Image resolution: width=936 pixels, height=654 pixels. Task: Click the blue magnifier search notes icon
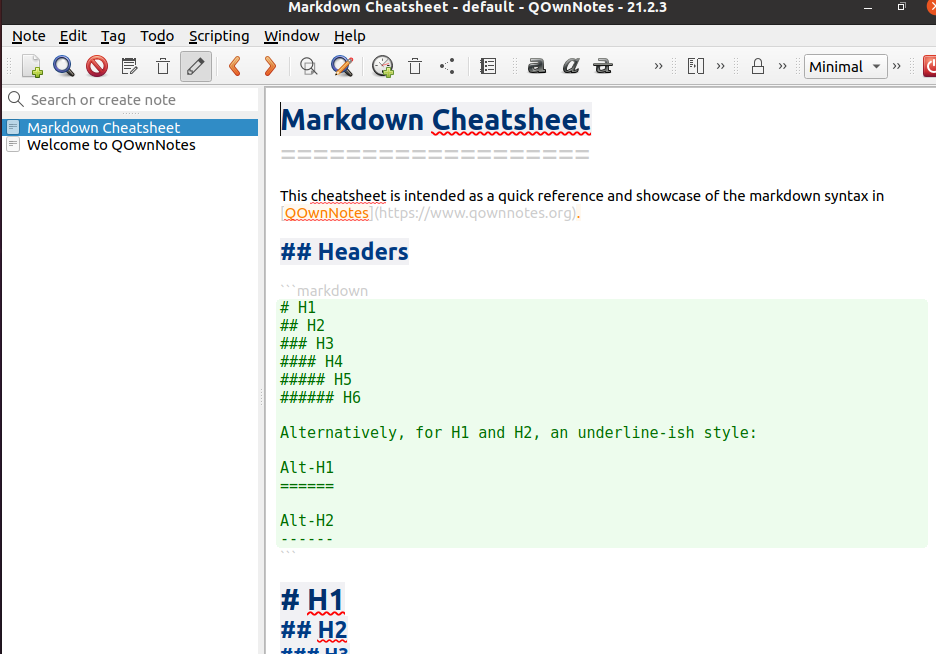63,66
